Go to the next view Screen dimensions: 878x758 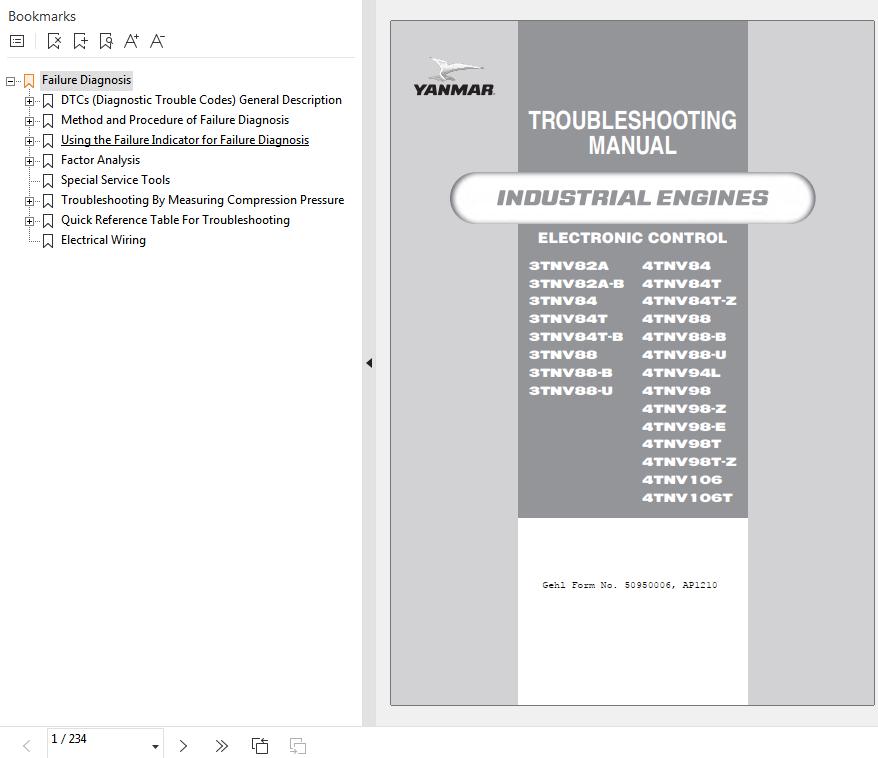[x=297, y=746]
